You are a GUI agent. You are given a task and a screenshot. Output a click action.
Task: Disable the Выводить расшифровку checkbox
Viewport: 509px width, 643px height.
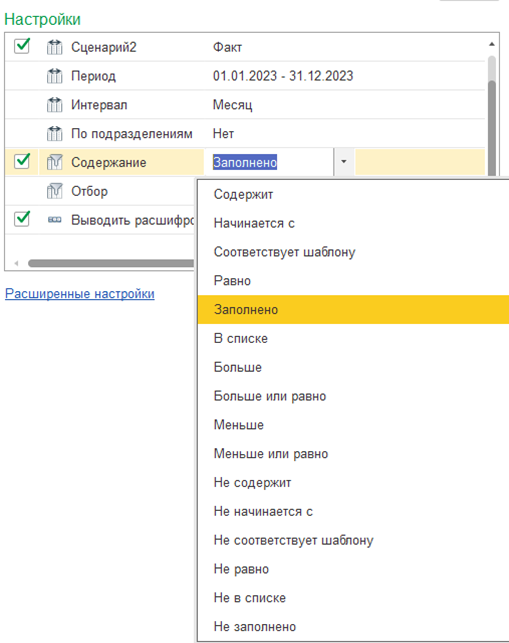(22, 219)
